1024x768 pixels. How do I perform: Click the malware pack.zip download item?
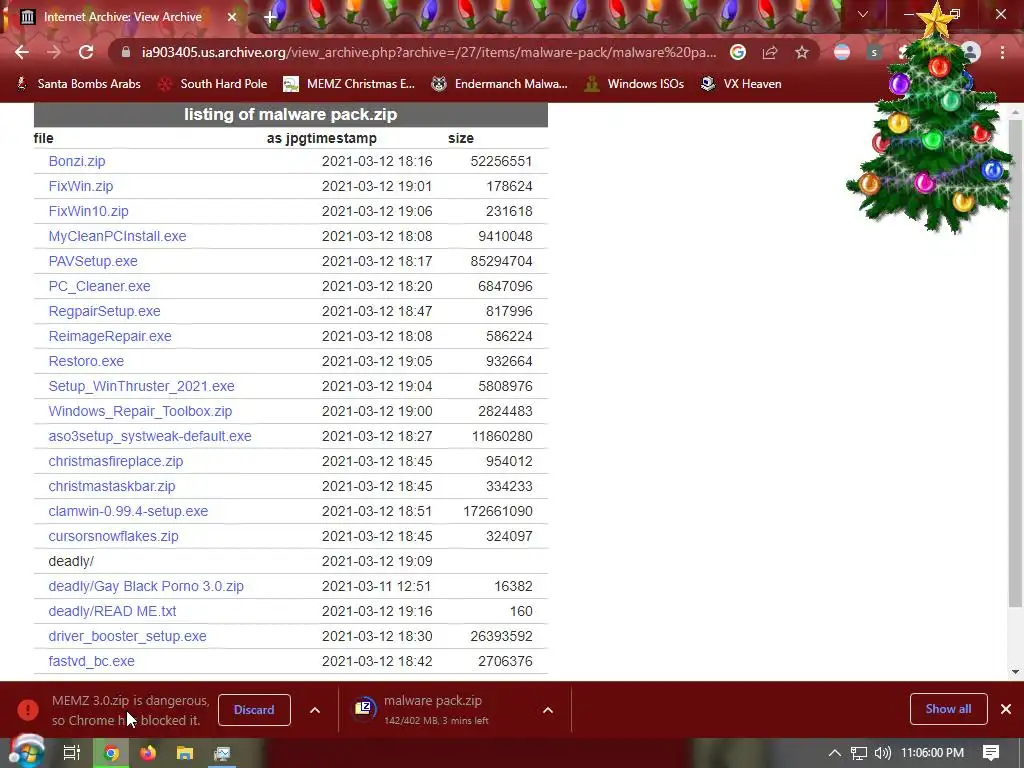click(434, 710)
